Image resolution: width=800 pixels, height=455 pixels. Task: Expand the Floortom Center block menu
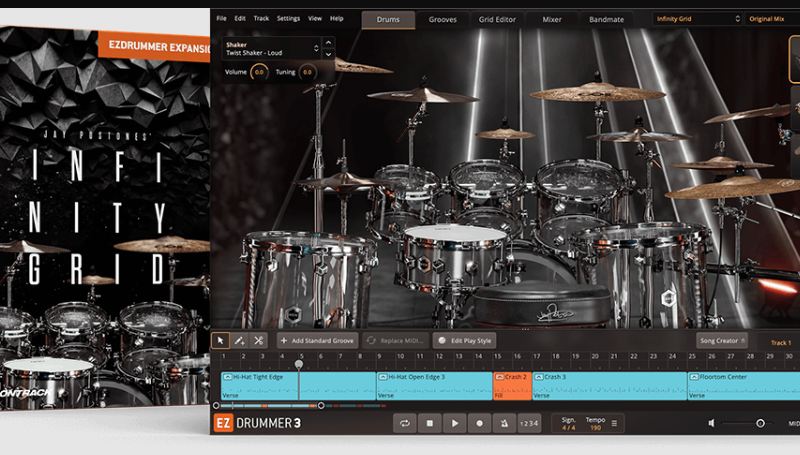coord(694,376)
